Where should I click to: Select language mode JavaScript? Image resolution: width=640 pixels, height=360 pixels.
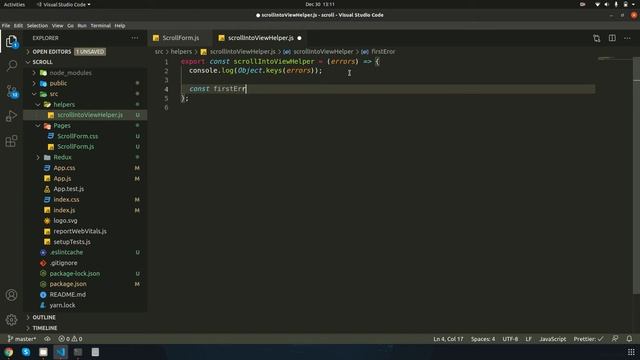[553, 339]
